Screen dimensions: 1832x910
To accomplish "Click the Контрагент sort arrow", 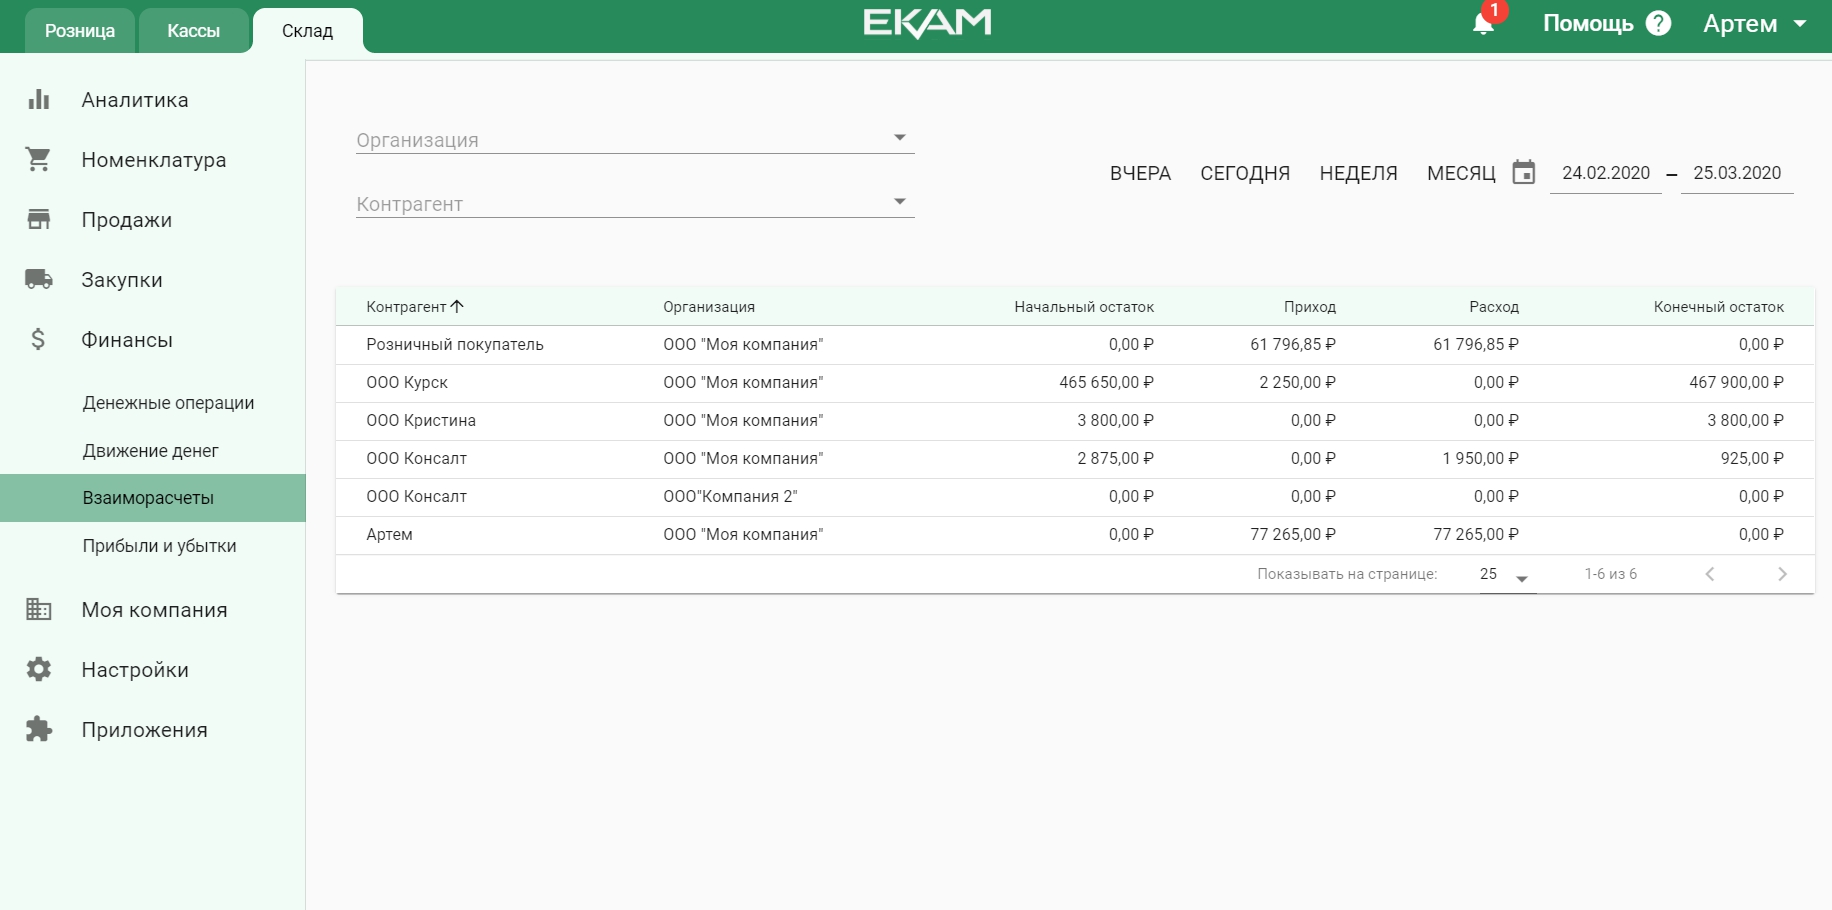I will click(x=457, y=306).
